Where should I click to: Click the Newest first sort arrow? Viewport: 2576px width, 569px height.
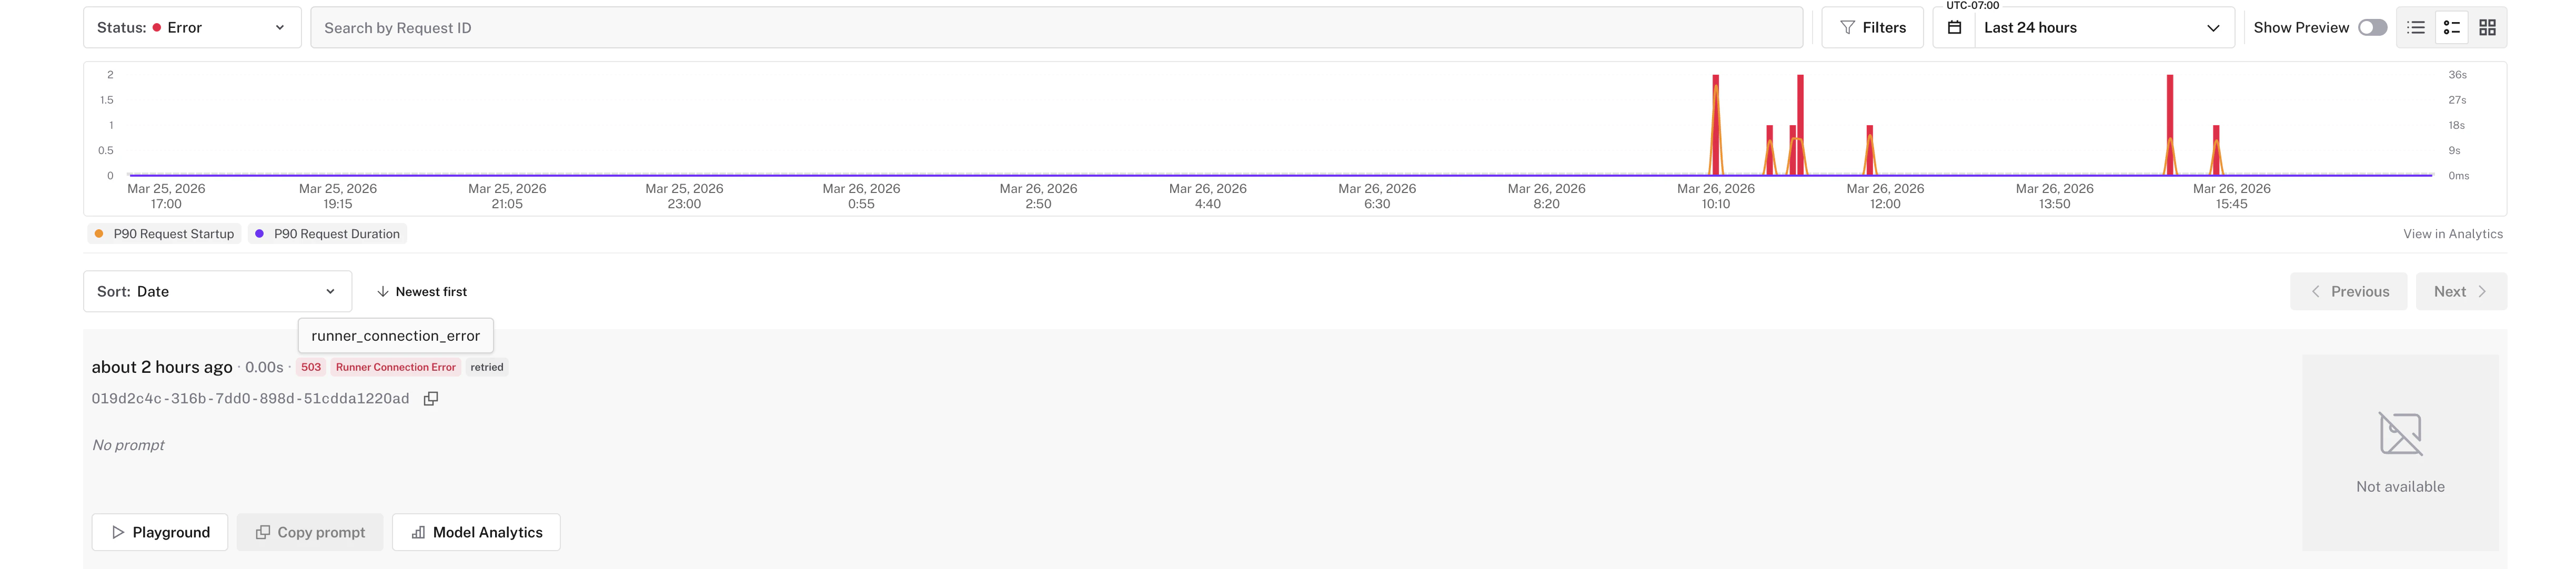[x=382, y=291]
